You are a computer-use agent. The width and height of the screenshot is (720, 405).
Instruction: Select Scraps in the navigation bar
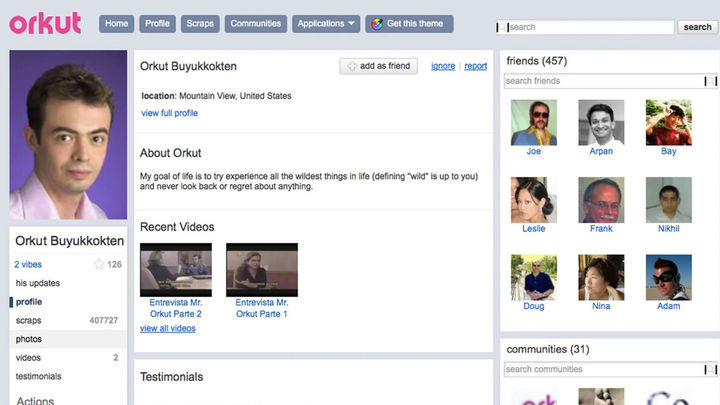pos(199,24)
